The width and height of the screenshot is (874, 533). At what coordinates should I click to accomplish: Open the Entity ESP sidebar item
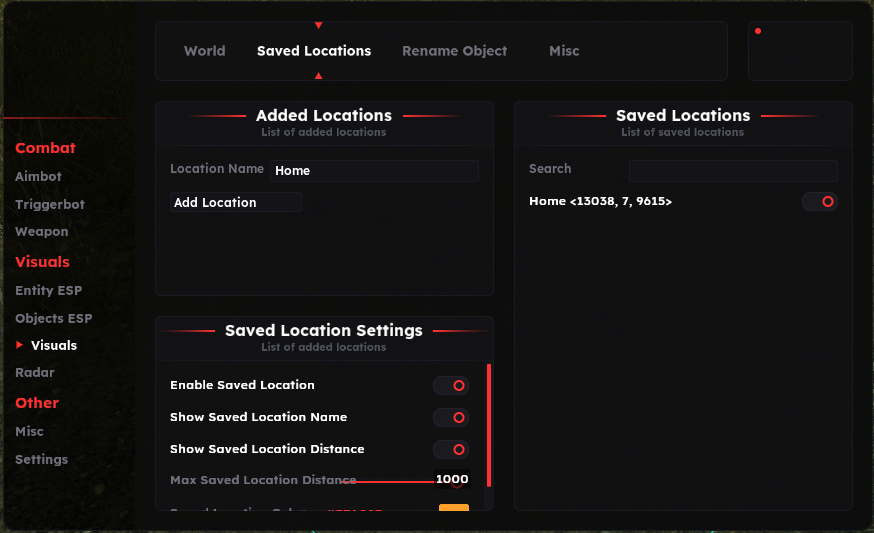(x=48, y=291)
